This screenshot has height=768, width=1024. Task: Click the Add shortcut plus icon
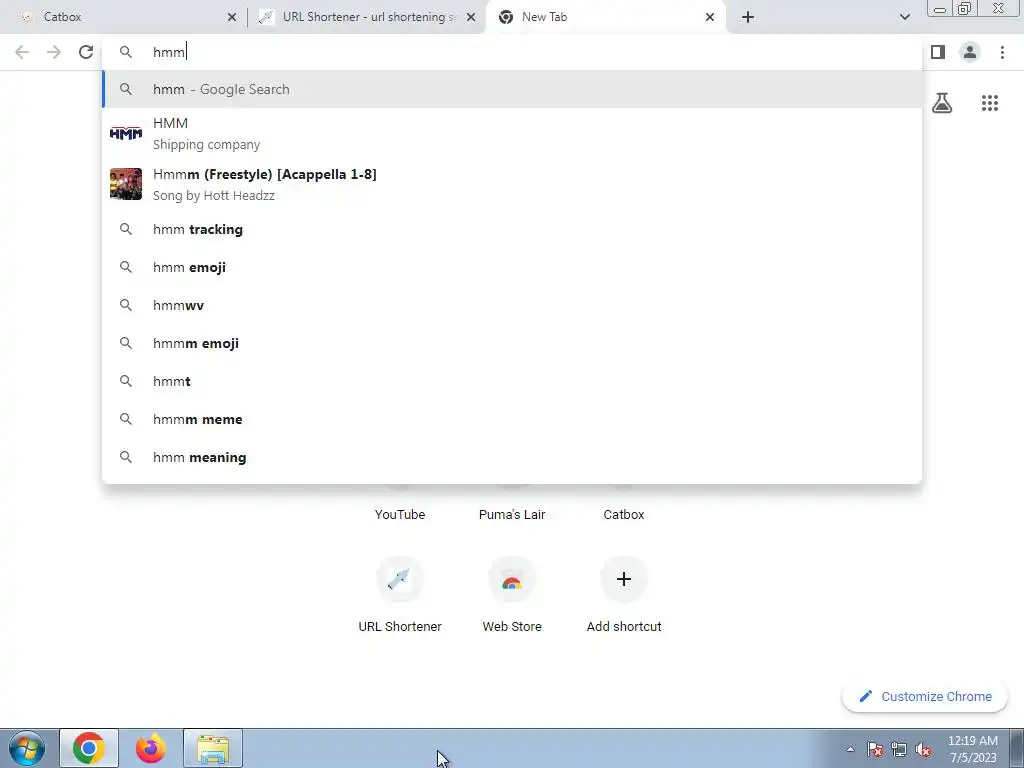[x=624, y=579]
